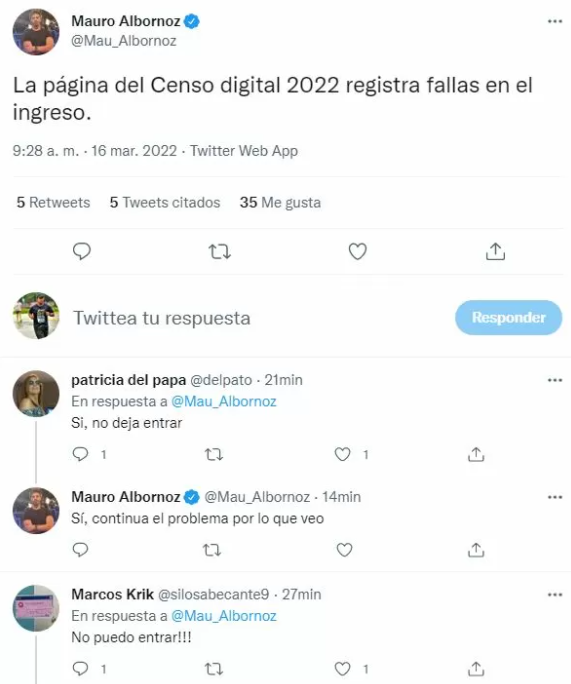Open Marcos Krik's profile picture
The width and height of the screenshot is (571, 684).
[x=36, y=608]
